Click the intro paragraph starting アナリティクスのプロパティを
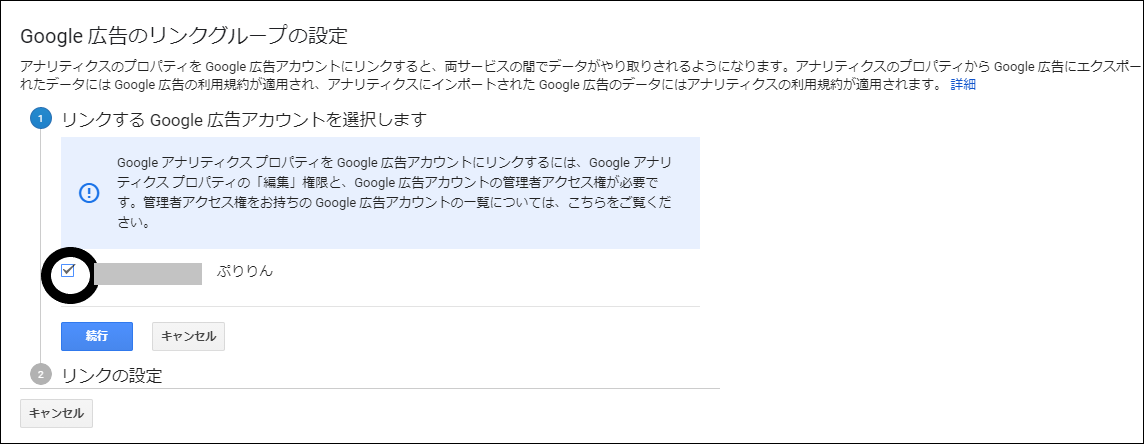The height and width of the screenshot is (444, 1144). click(580, 76)
